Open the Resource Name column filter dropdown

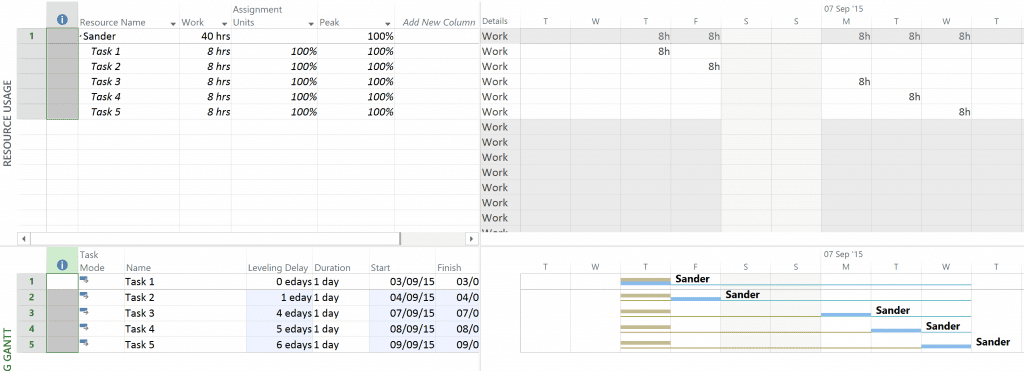(x=173, y=24)
